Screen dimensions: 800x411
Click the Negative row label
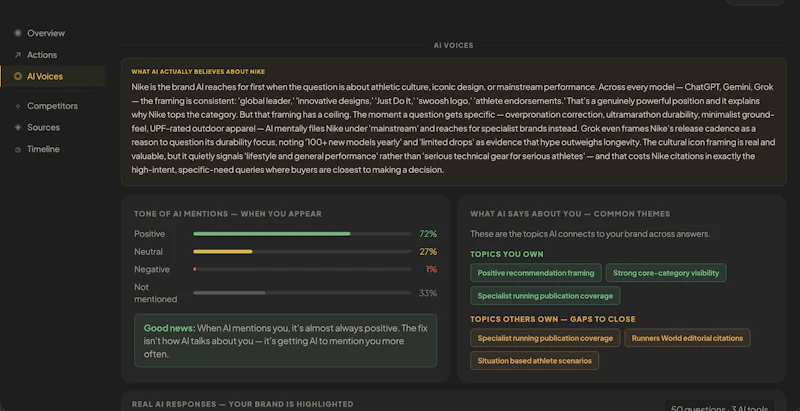click(x=152, y=269)
